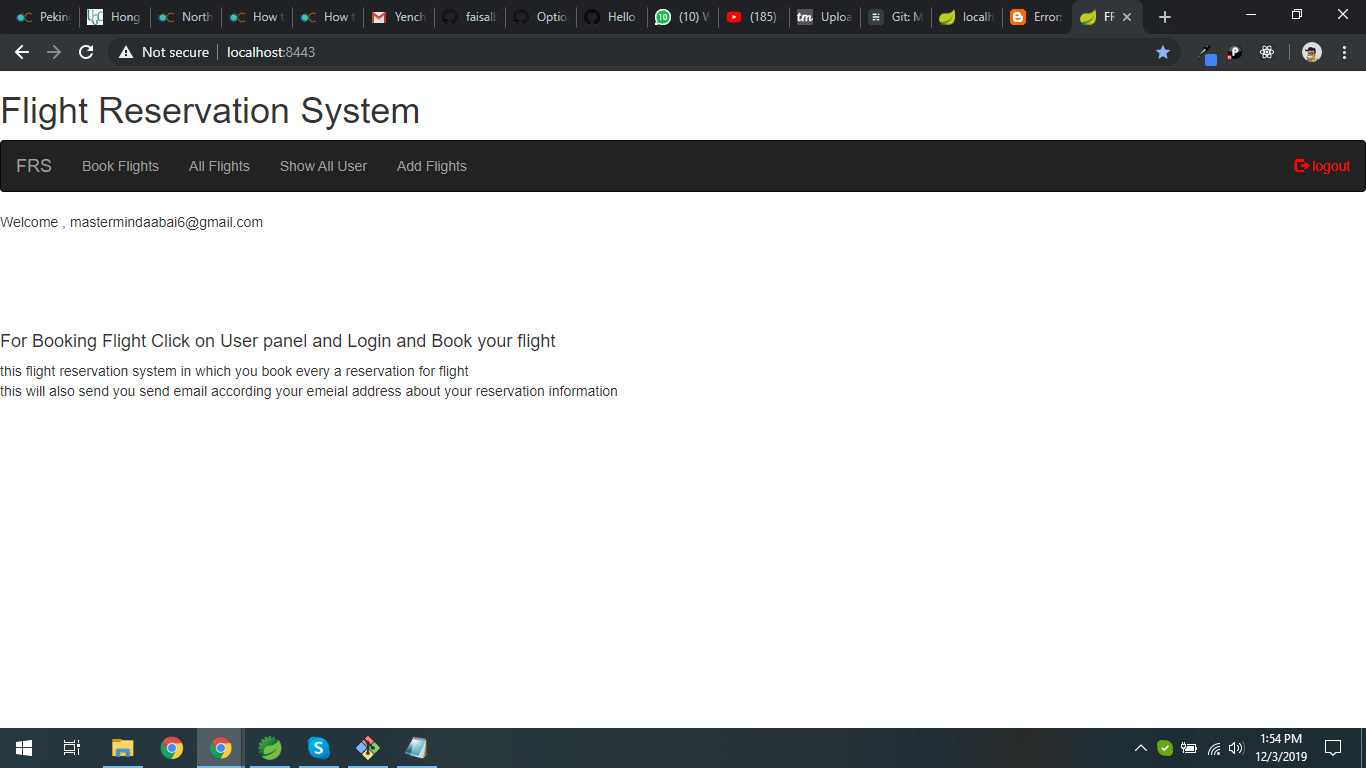Screen dimensions: 1366x768
Task: Open File Explorer from the taskbar
Action: pyautogui.click(x=122, y=747)
